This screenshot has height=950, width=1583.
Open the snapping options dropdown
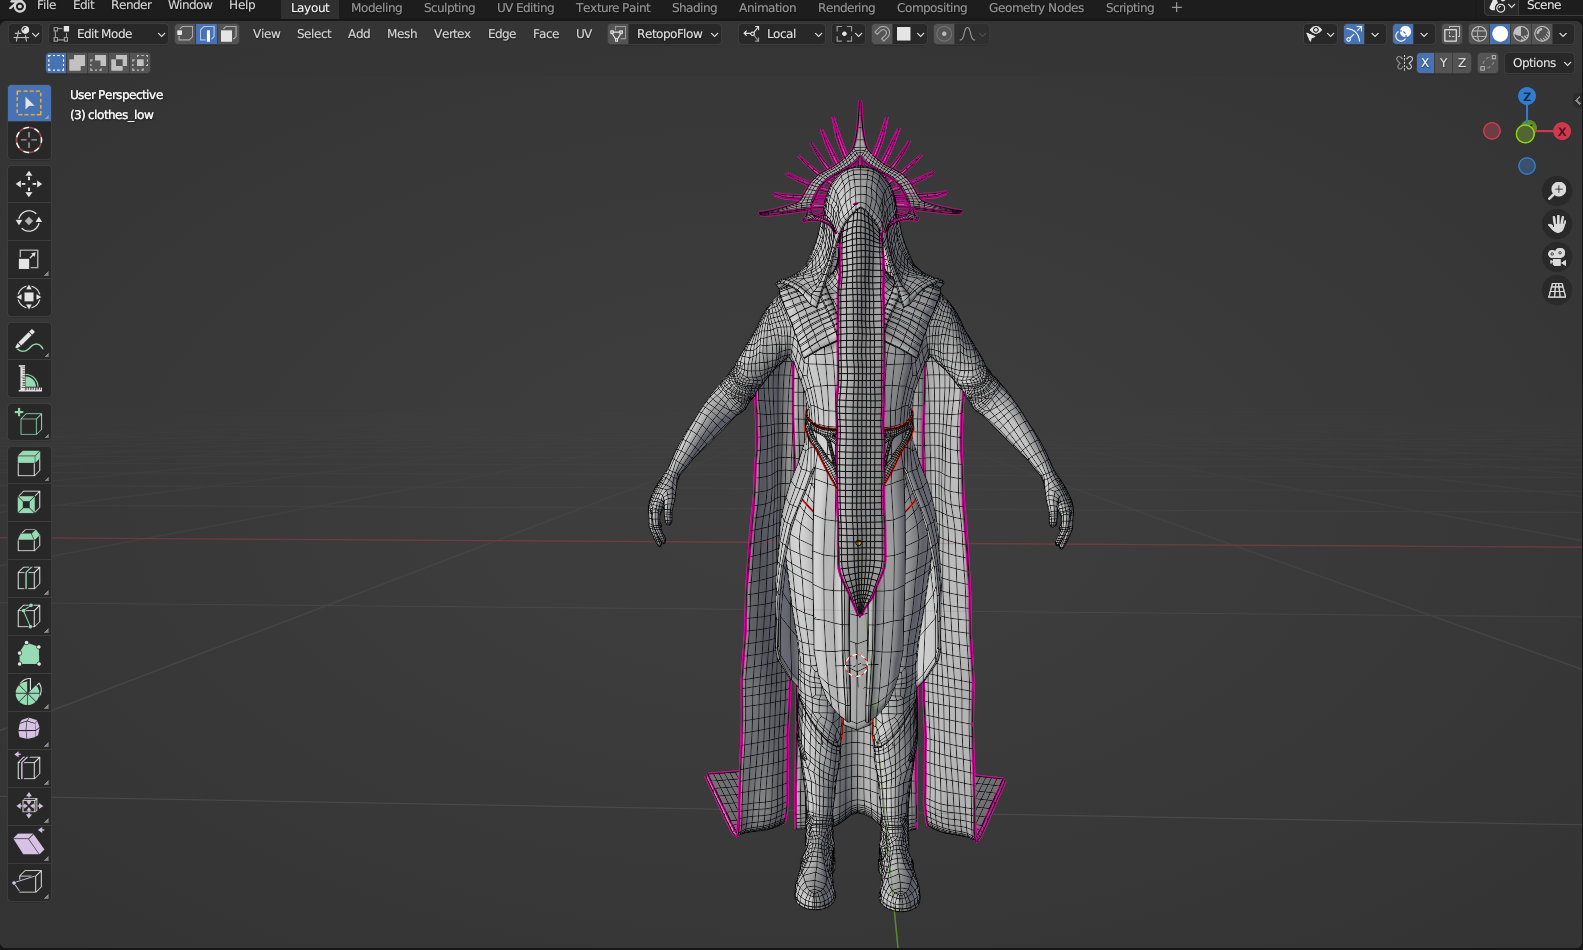910,34
